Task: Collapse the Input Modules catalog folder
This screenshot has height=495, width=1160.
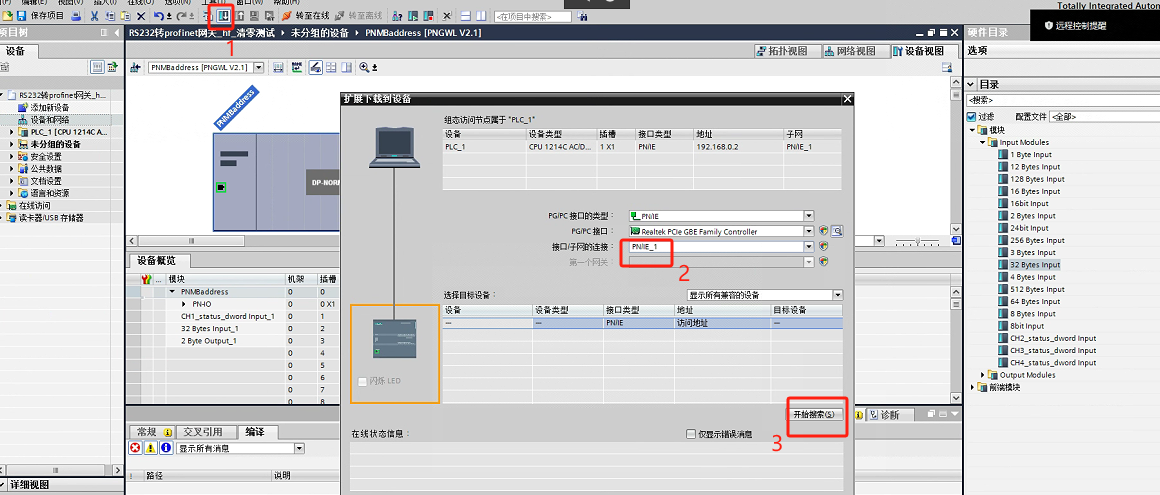Action: tap(983, 142)
